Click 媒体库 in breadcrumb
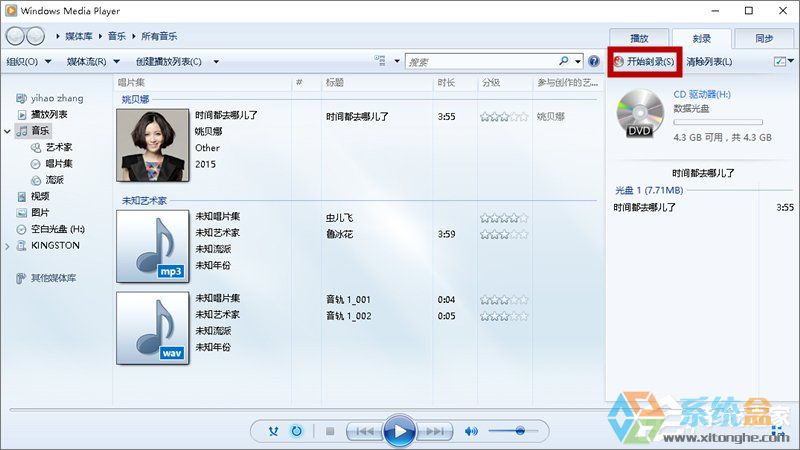 pos(79,36)
